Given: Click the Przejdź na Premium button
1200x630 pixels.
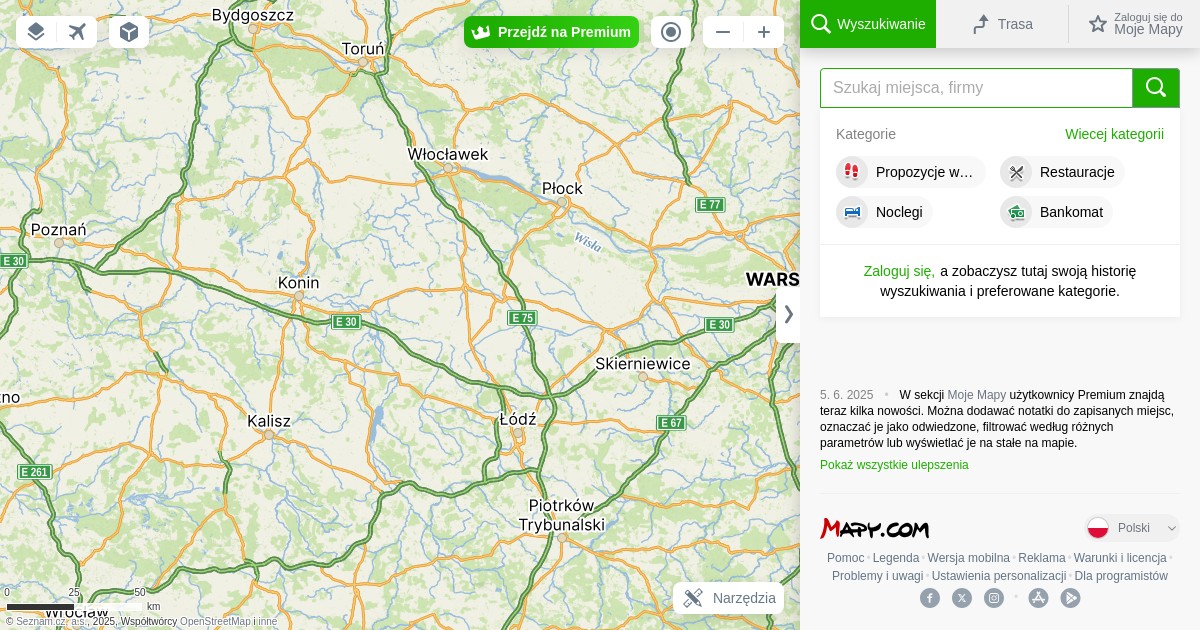Looking at the screenshot, I should [551, 32].
